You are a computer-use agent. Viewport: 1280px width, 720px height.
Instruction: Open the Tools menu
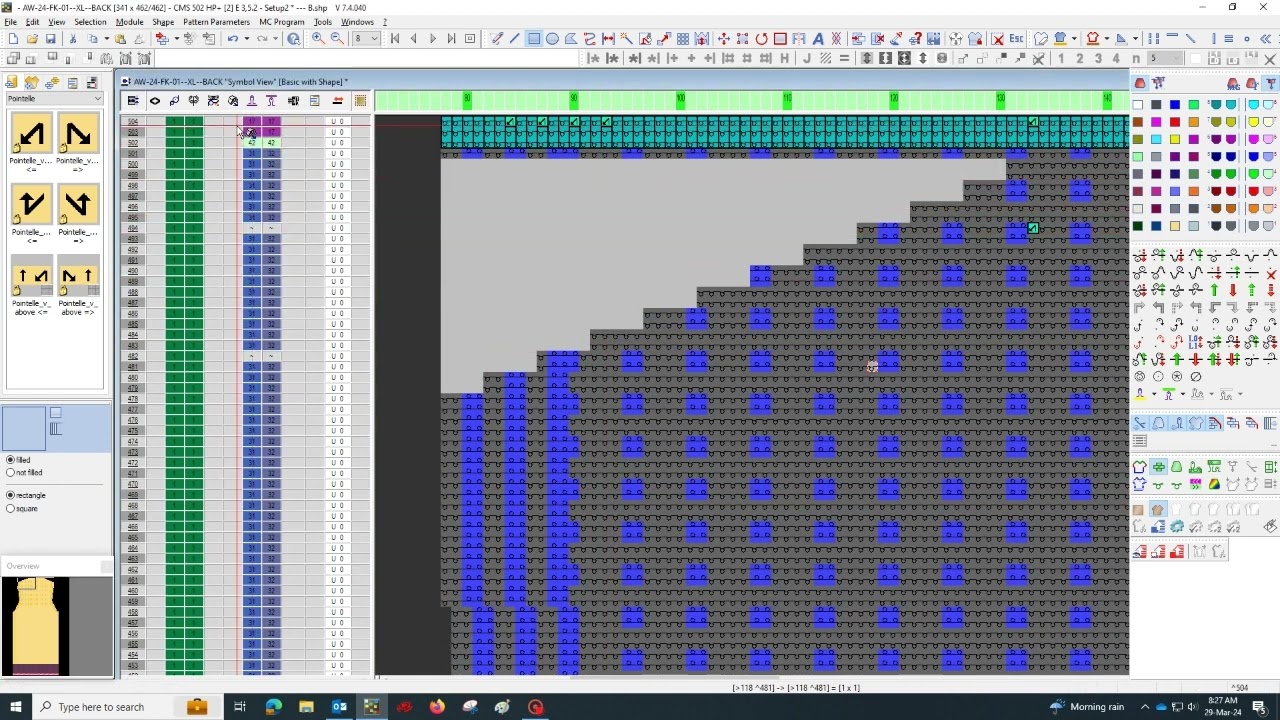(x=322, y=22)
